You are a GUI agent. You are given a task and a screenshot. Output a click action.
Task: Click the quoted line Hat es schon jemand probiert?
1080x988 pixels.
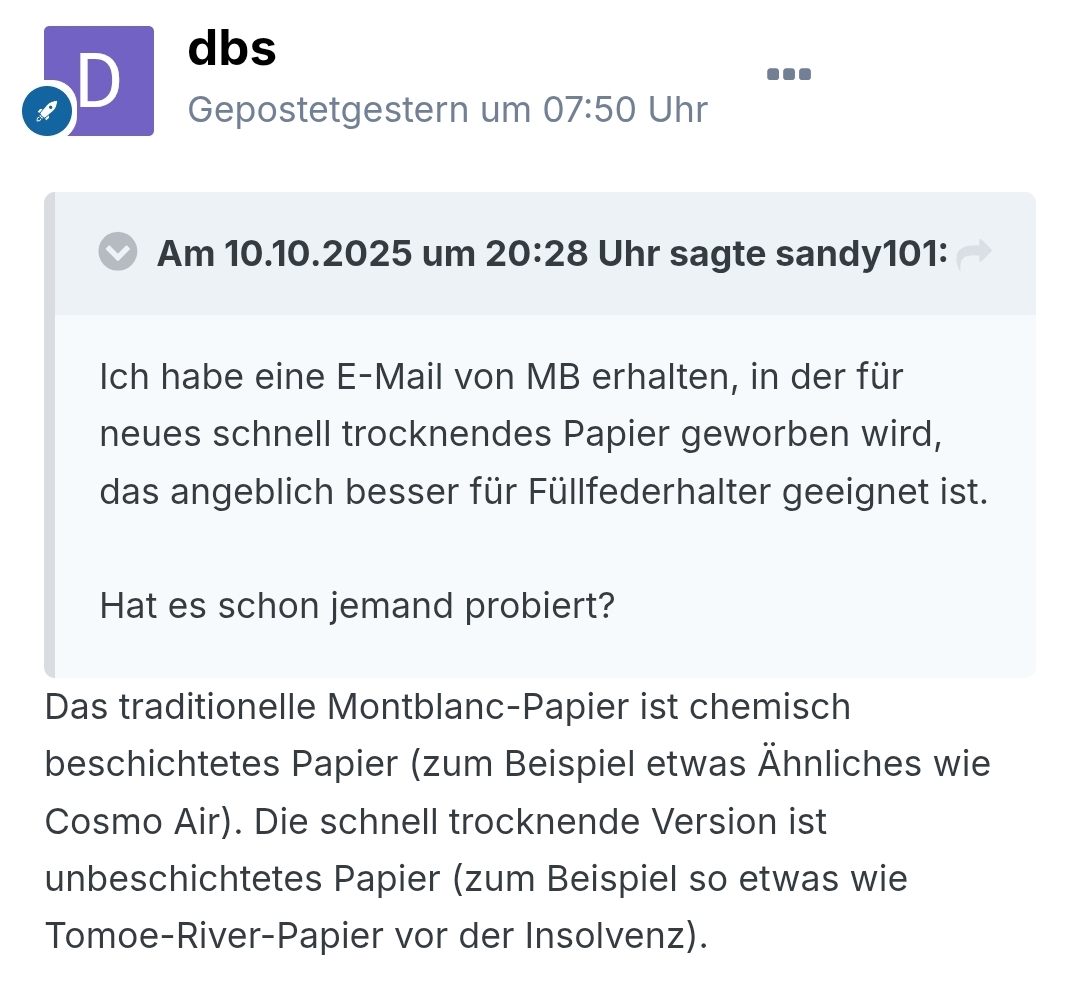[356, 605]
